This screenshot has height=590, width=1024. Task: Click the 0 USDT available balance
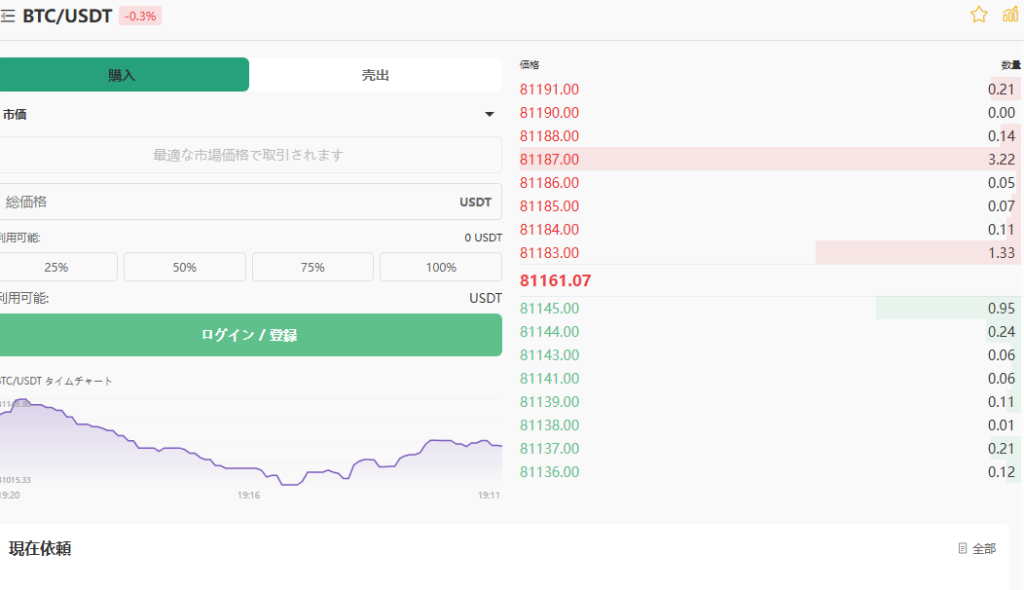(483, 238)
